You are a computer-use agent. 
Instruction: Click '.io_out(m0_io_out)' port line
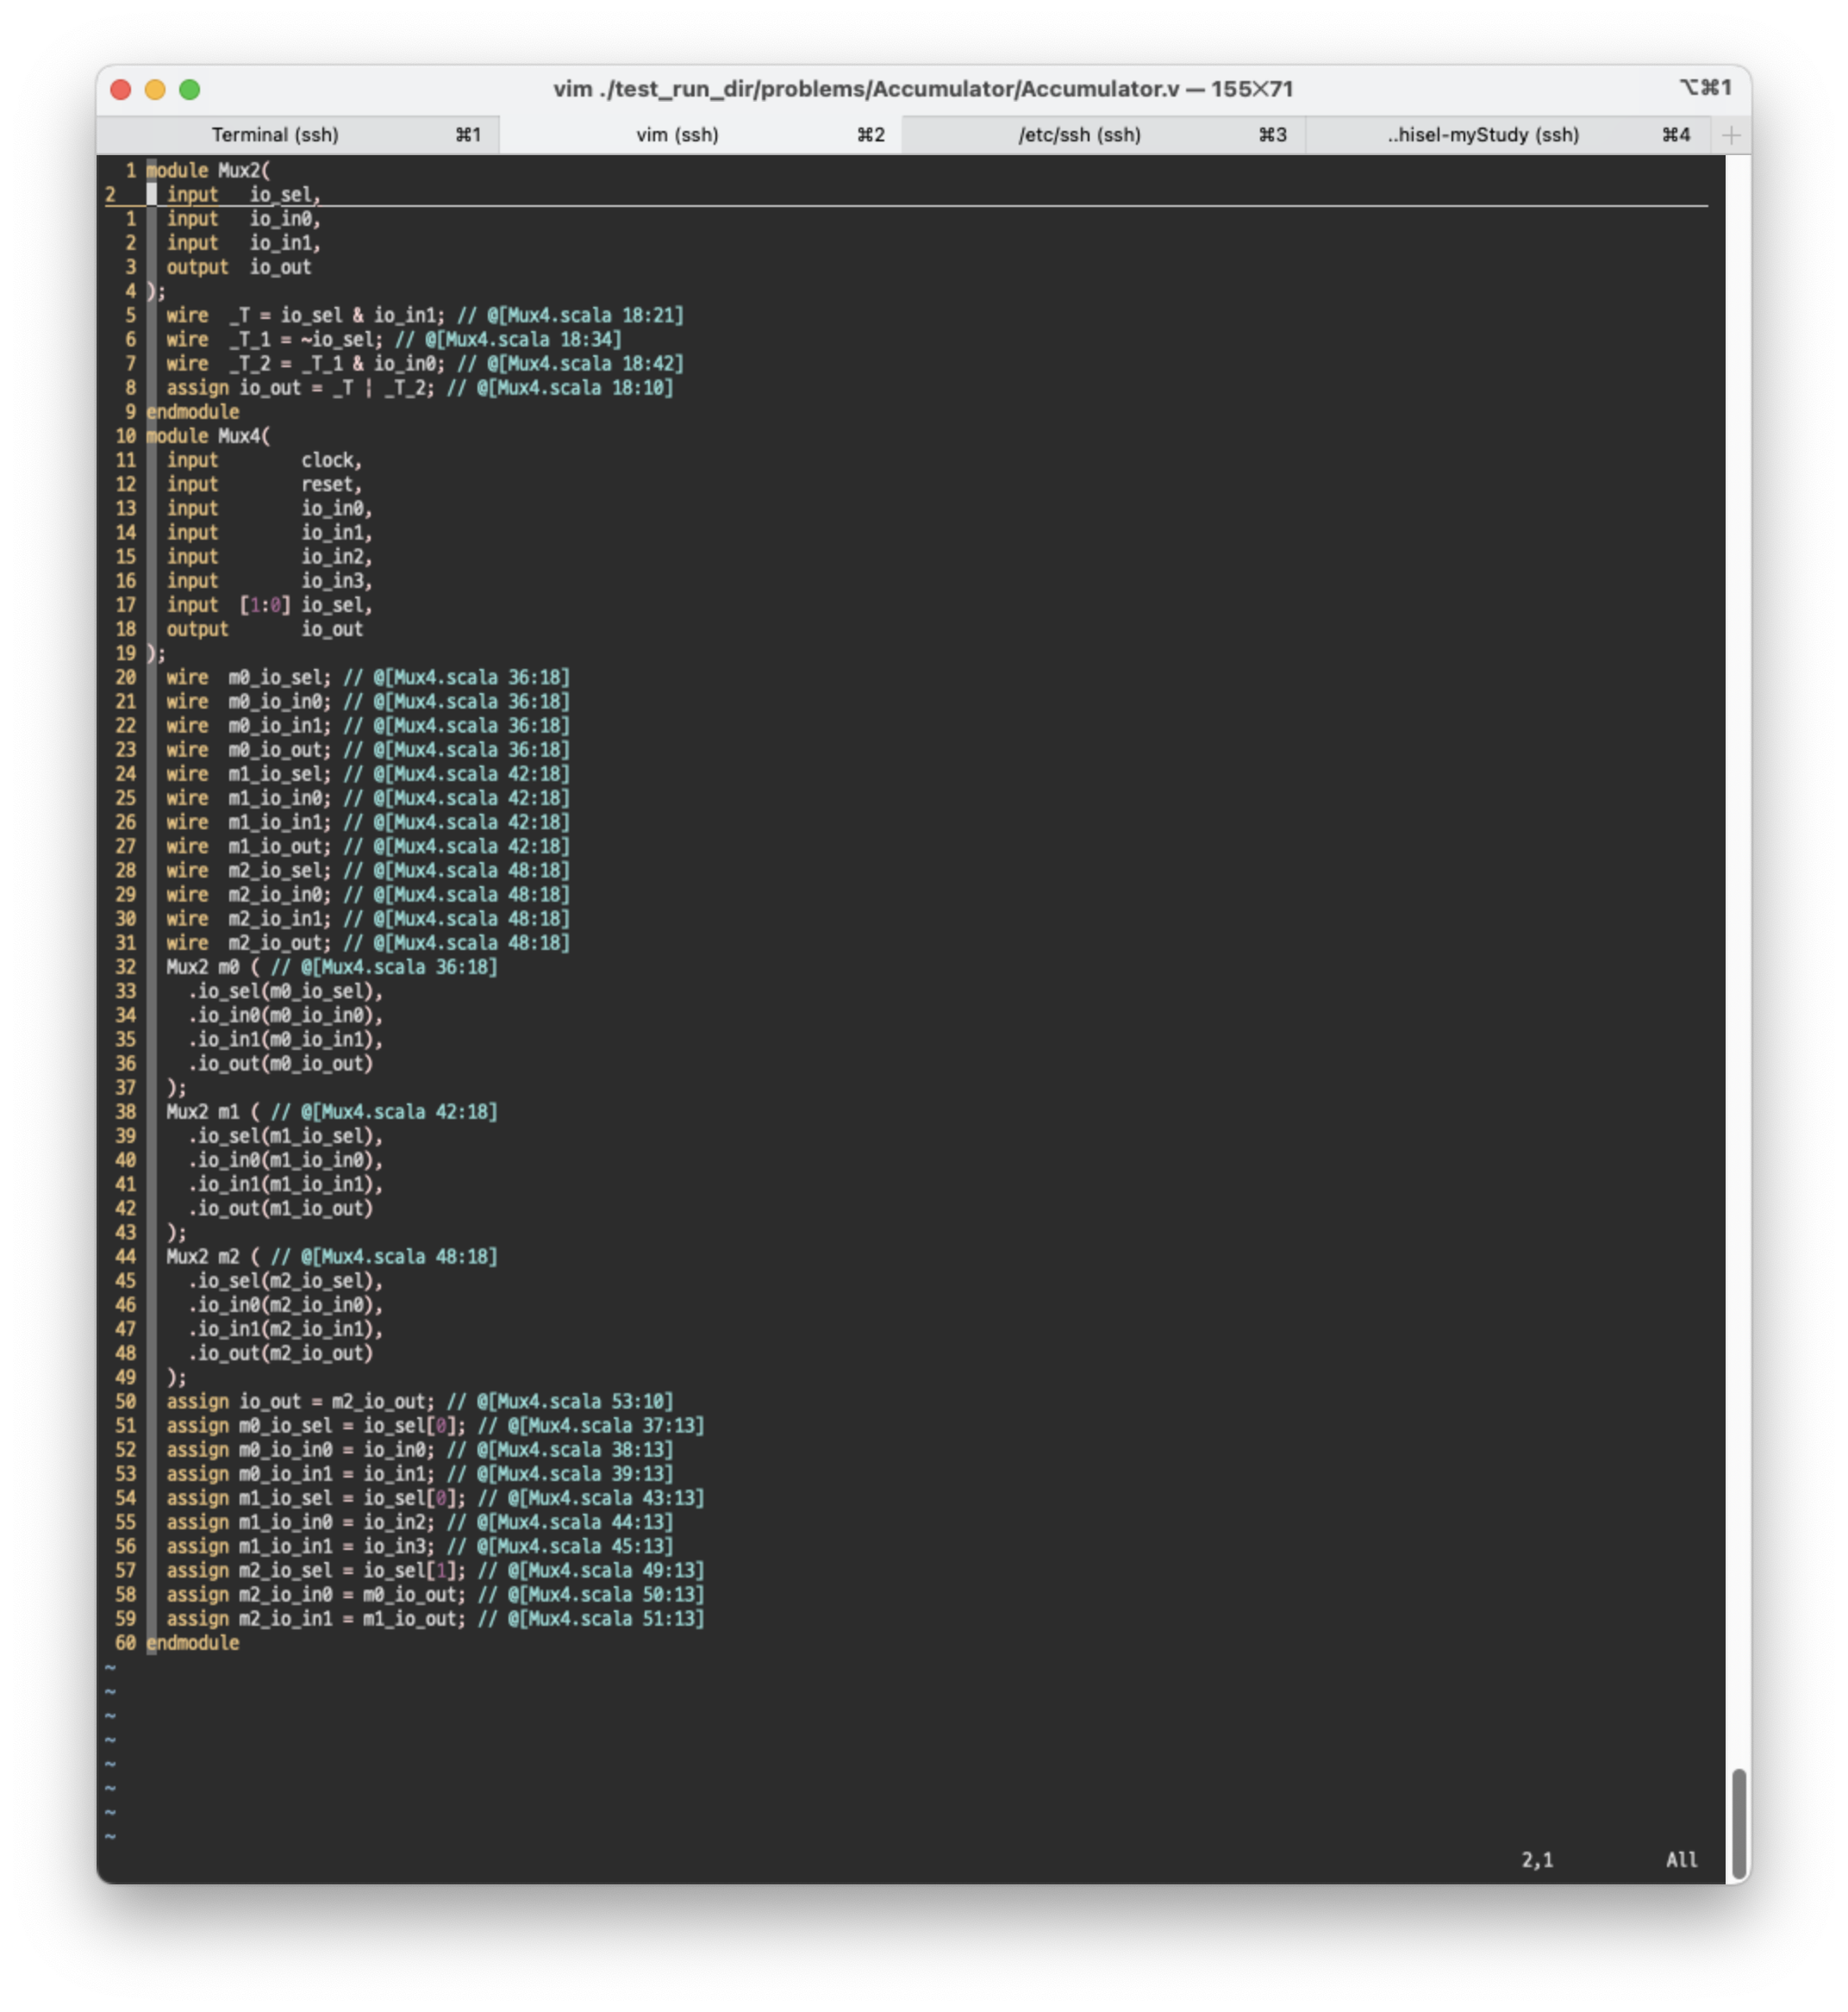point(280,1064)
